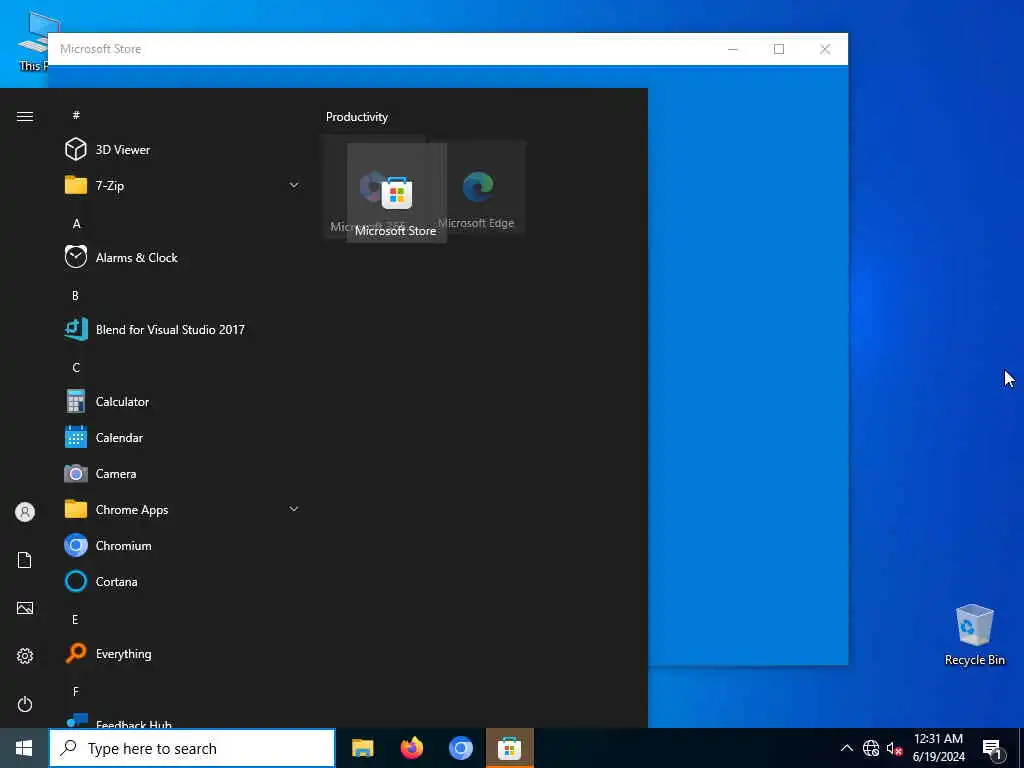1024x768 pixels.
Task: Open the user account icon
Action: tap(25, 512)
